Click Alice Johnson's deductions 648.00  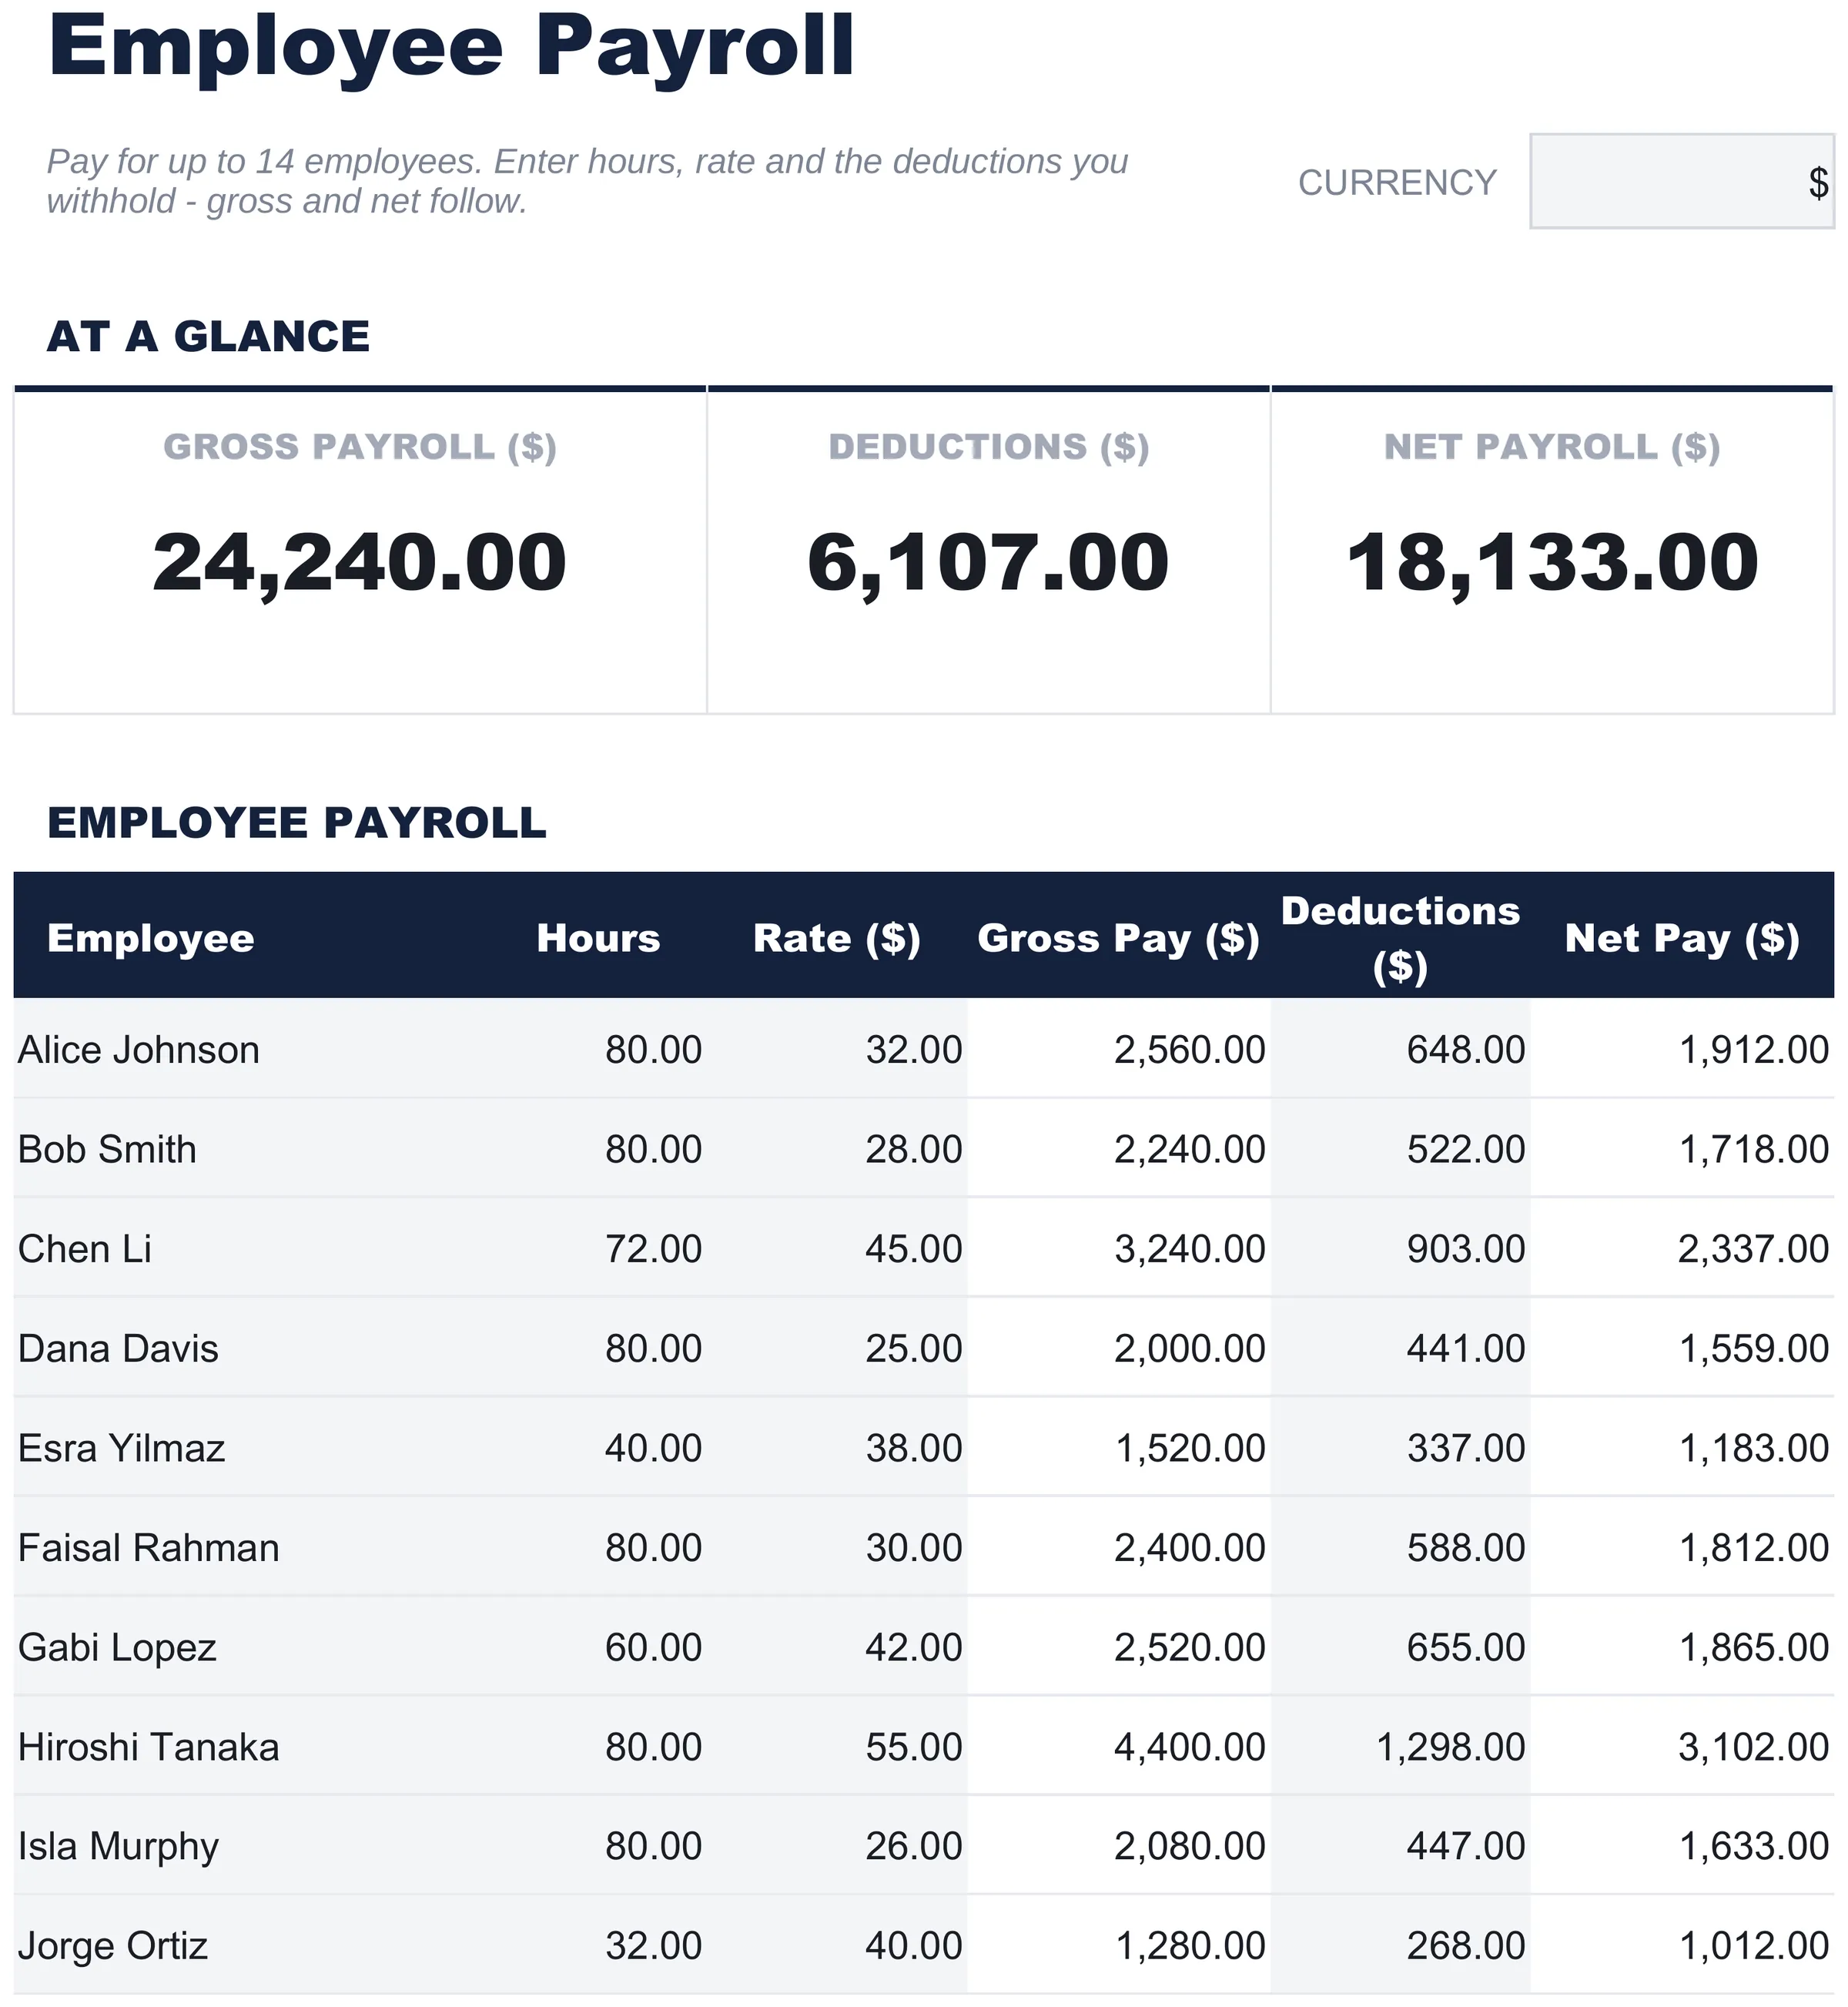coord(1466,1050)
